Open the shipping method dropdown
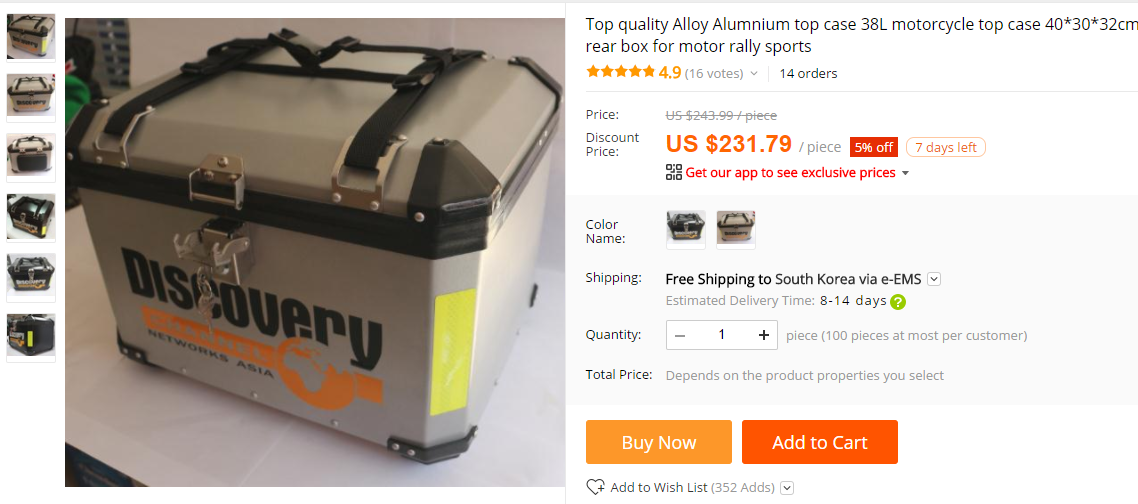The height and width of the screenshot is (504, 1138). coord(934,279)
